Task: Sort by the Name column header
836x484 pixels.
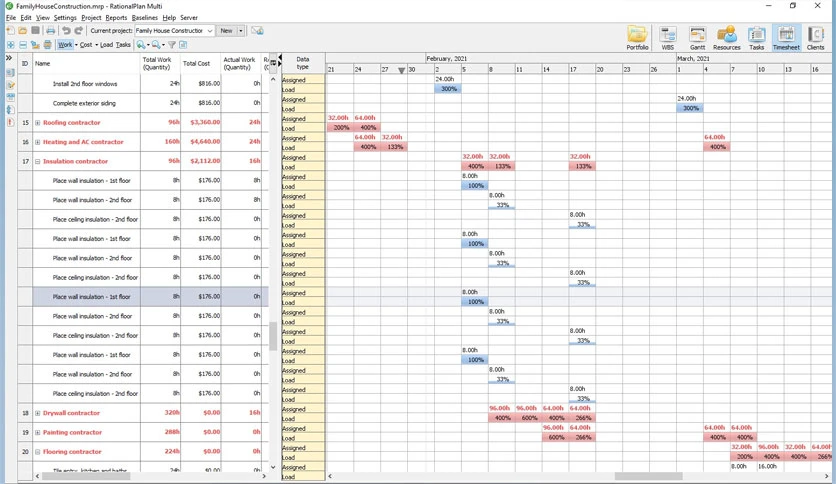Action: pos(86,63)
